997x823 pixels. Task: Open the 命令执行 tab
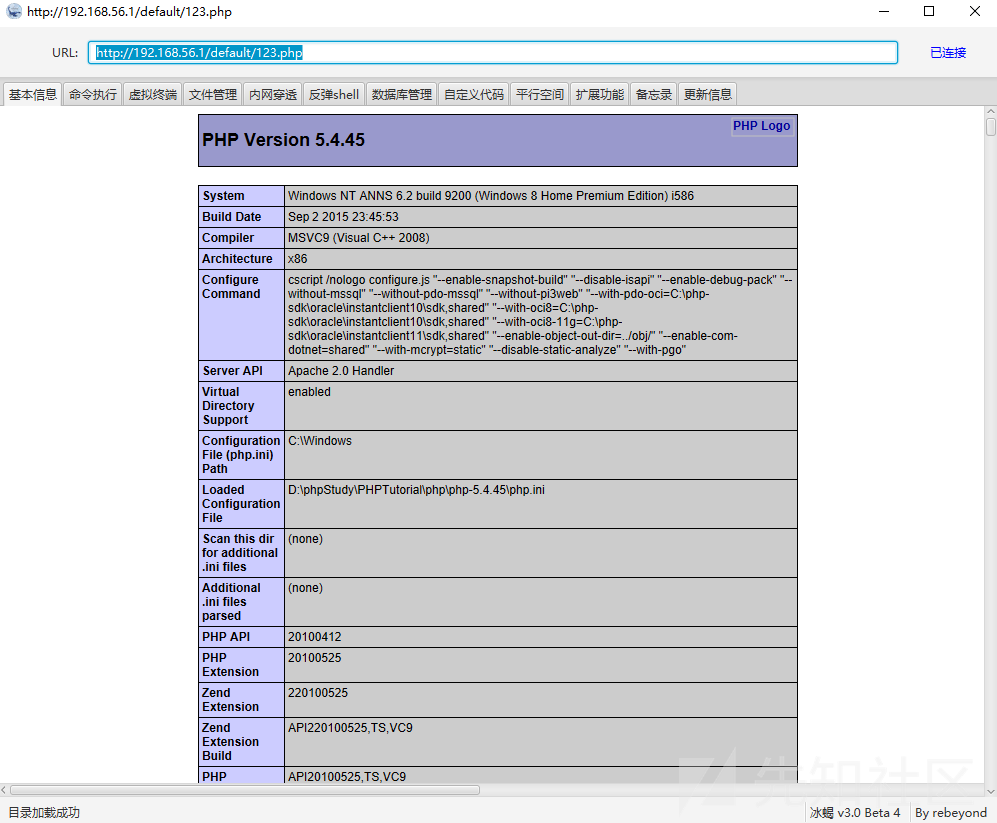(93, 95)
